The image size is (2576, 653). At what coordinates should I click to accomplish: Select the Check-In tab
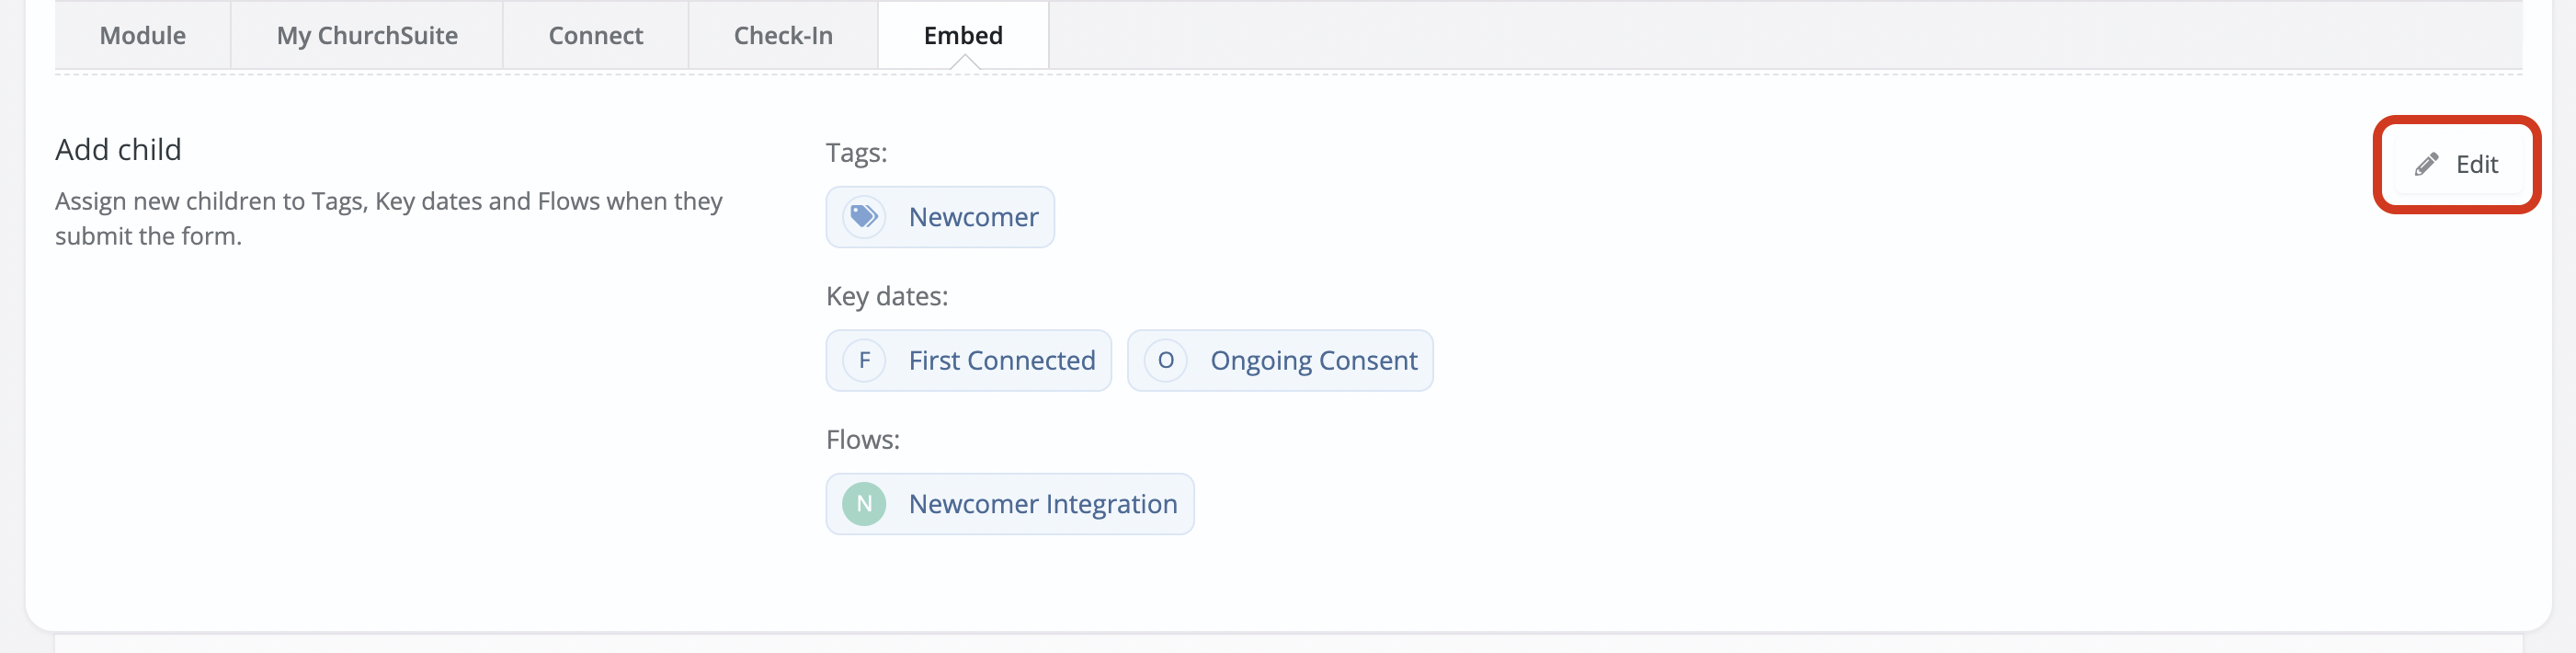783,35
